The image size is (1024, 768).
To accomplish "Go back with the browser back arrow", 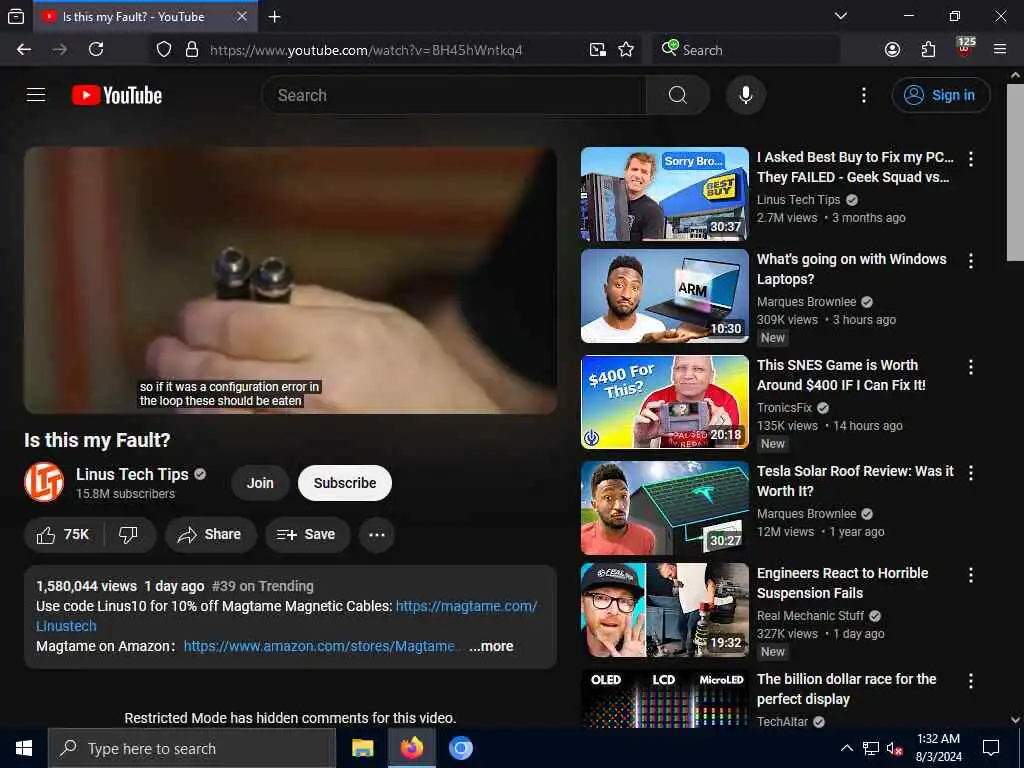I will 24,50.
